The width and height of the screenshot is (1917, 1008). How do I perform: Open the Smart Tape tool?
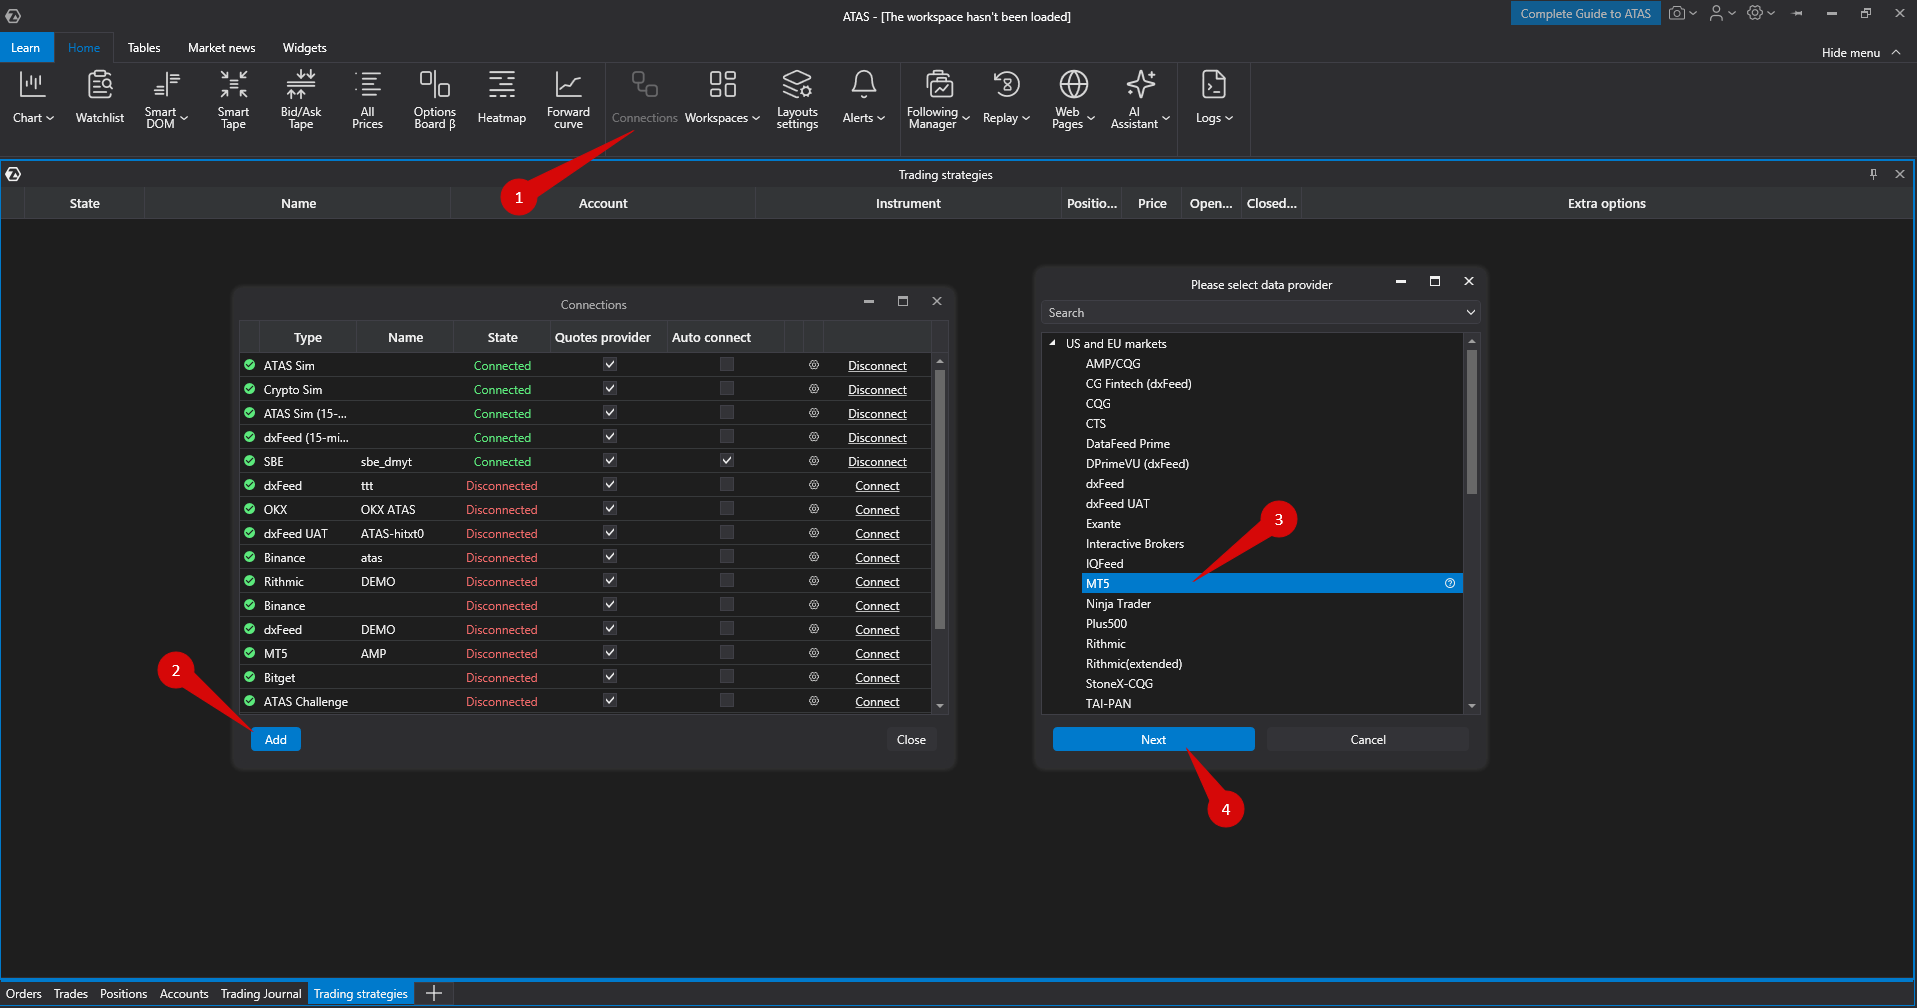click(x=233, y=98)
